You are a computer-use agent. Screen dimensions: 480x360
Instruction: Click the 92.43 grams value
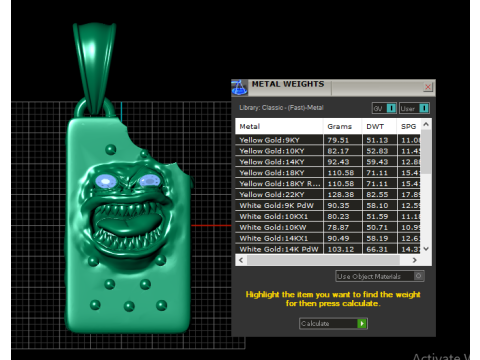[x=338, y=162]
